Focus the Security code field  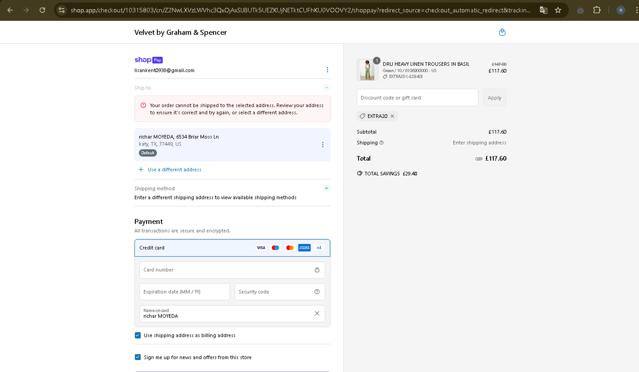tap(280, 292)
